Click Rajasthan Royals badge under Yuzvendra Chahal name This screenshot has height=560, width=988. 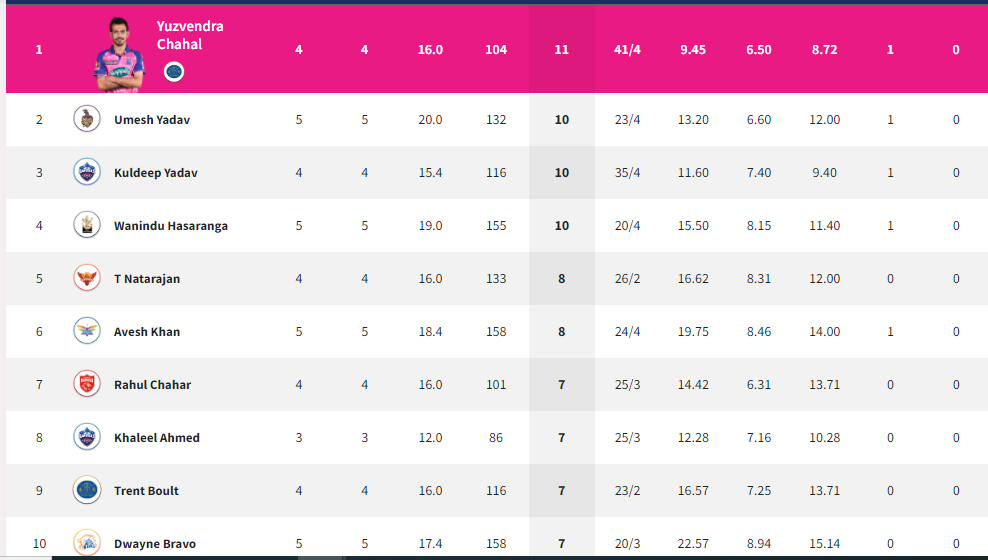[174, 72]
